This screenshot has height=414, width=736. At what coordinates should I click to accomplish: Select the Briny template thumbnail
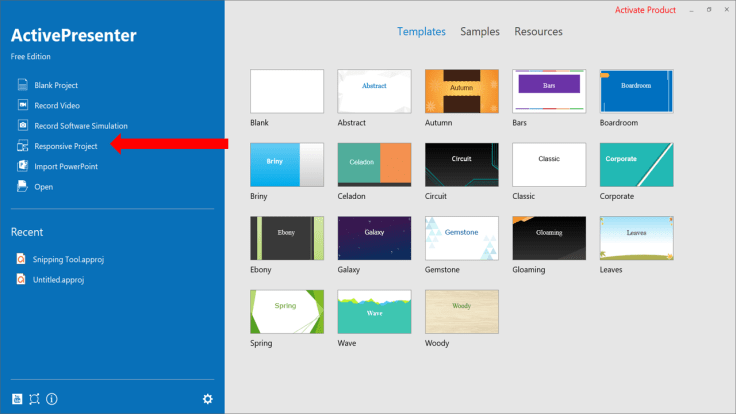coord(287,165)
